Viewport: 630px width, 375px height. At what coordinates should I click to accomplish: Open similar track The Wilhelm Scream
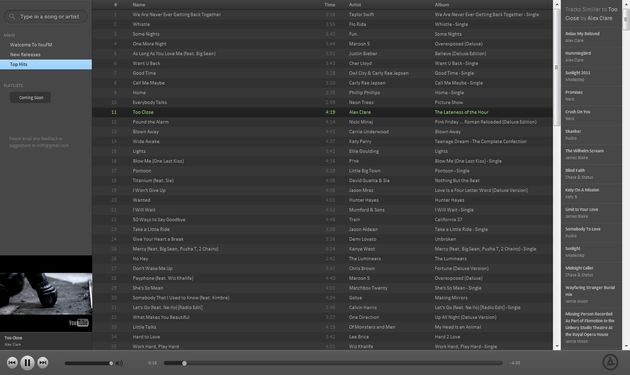(584, 151)
